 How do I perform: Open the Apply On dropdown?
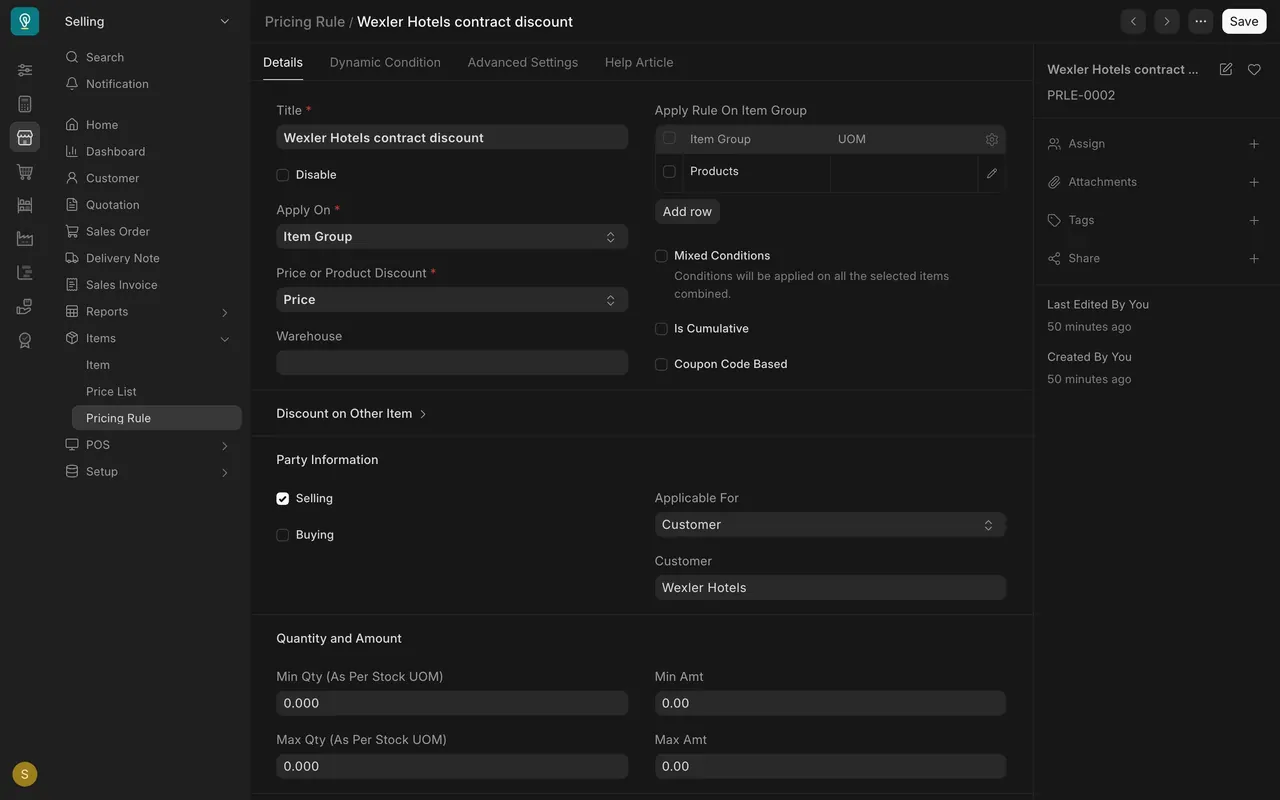[x=452, y=237]
